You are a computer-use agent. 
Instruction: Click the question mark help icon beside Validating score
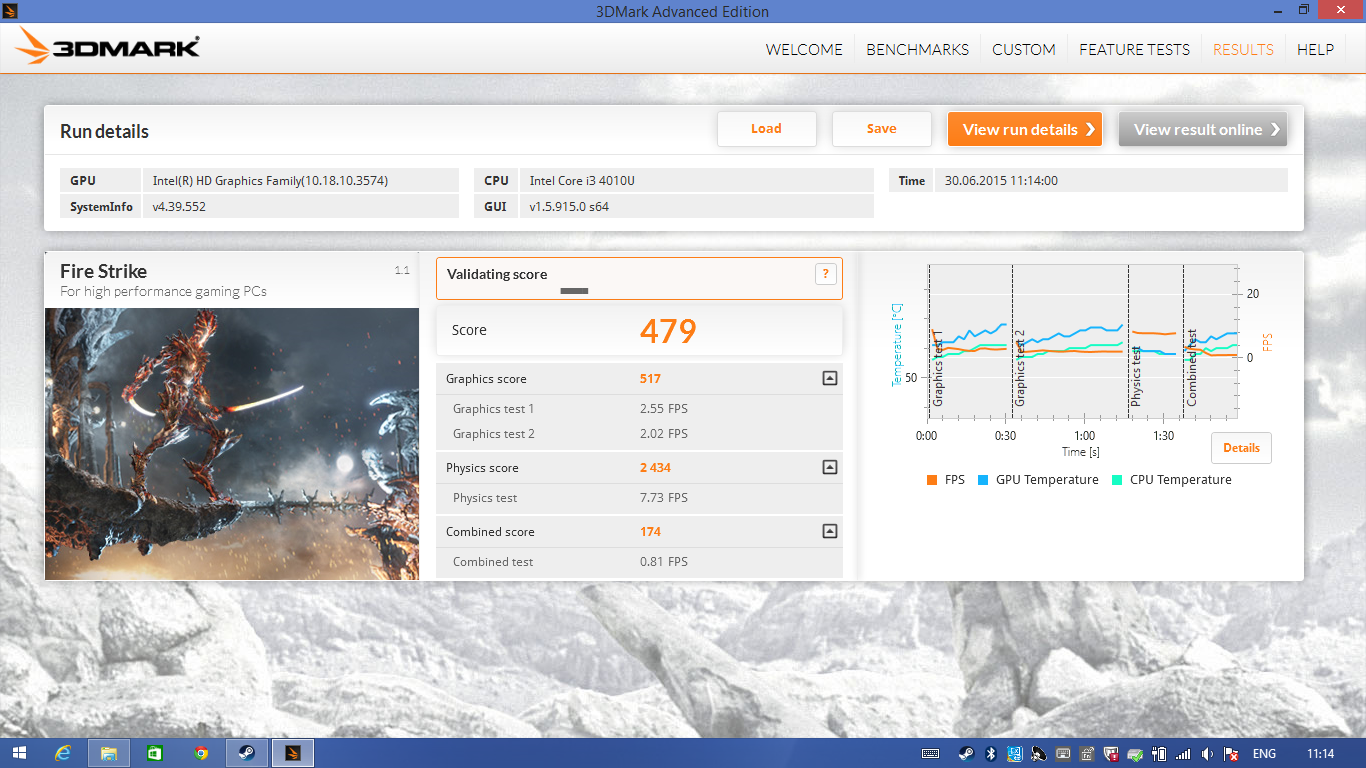825,274
